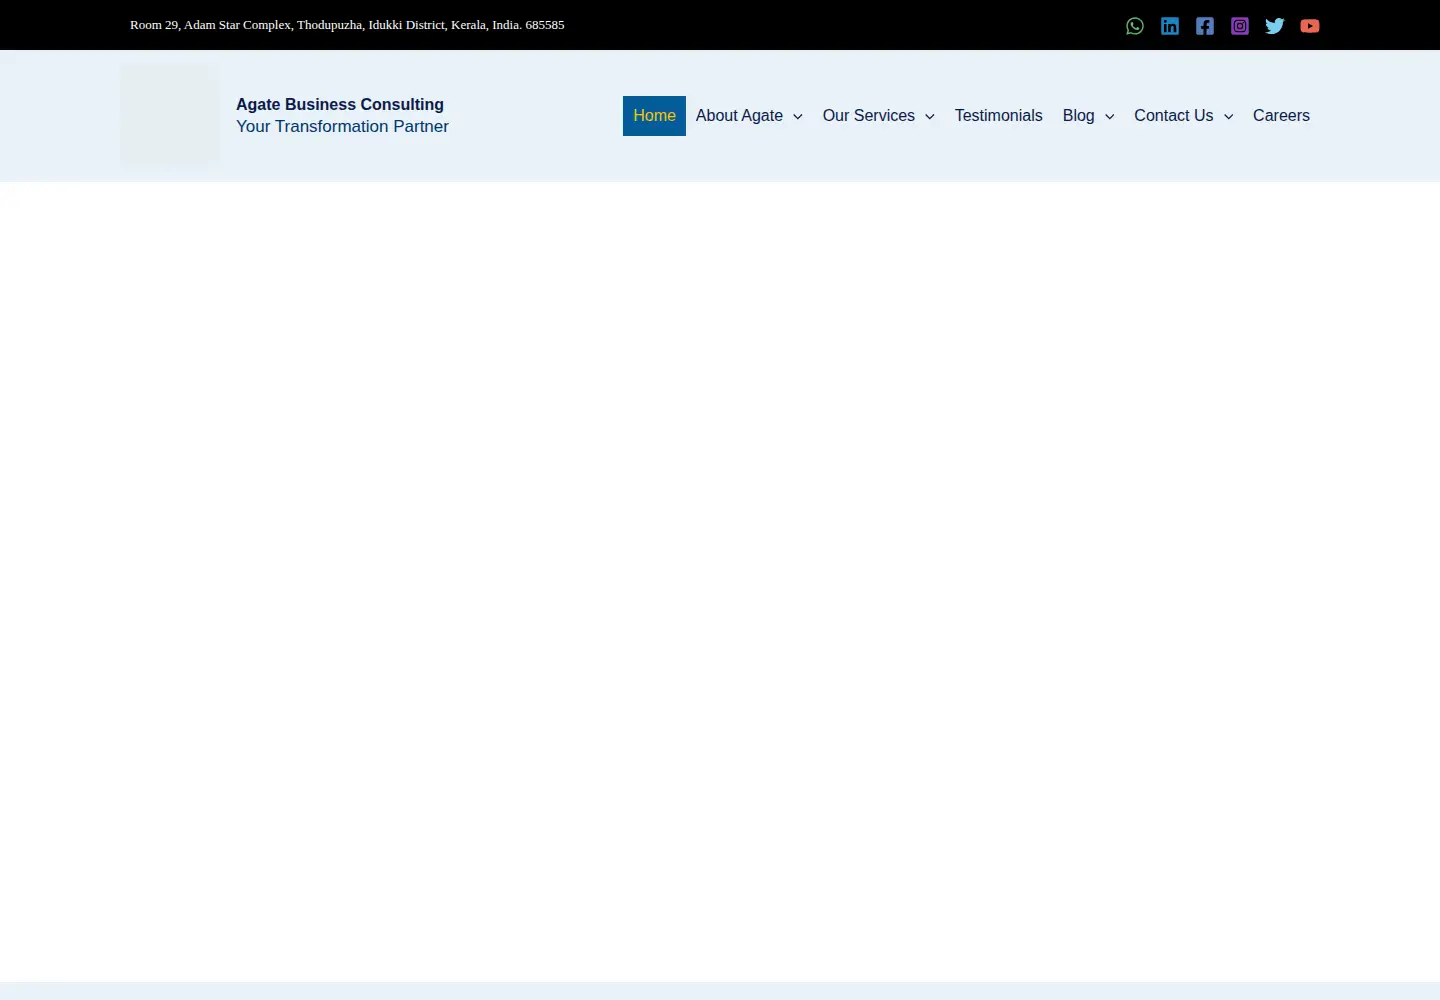Open the Instagram icon link
The width and height of the screenshot is (1440, 1000).
pos(1240,26)
